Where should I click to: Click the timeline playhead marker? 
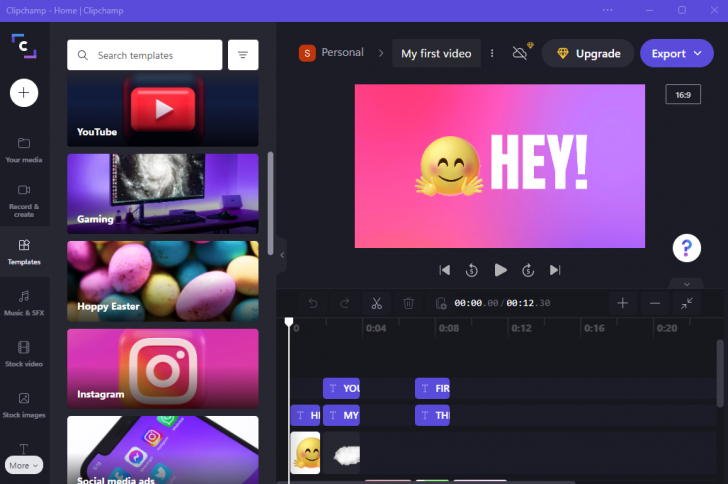point(289,321)
